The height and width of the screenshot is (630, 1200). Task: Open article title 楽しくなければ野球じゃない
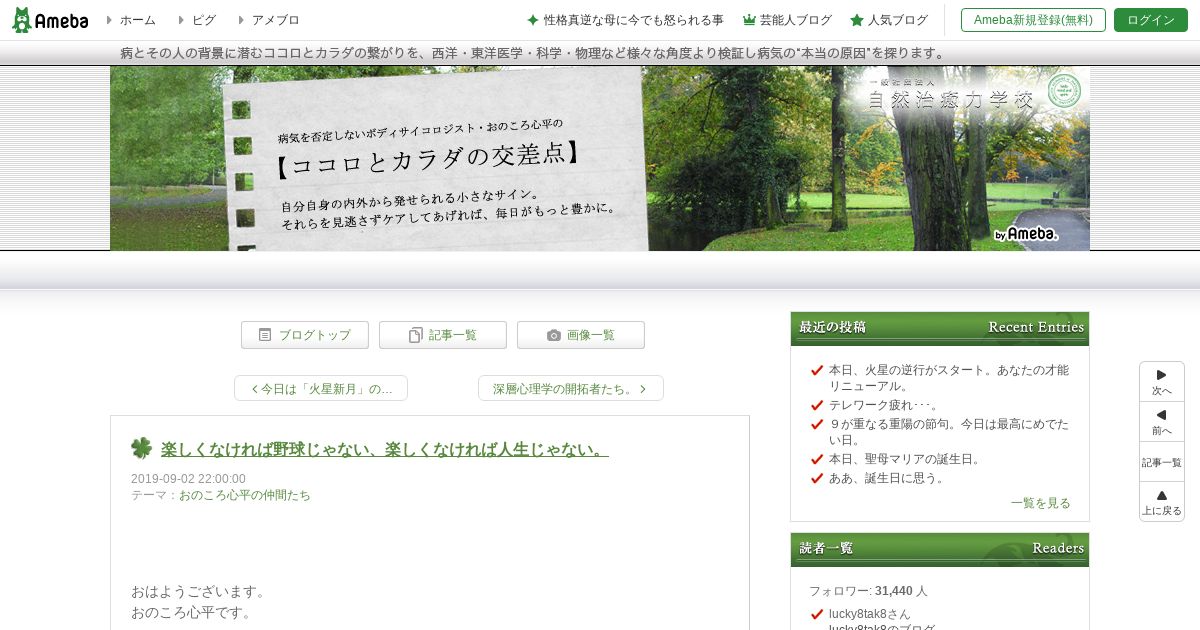(385, 450)
